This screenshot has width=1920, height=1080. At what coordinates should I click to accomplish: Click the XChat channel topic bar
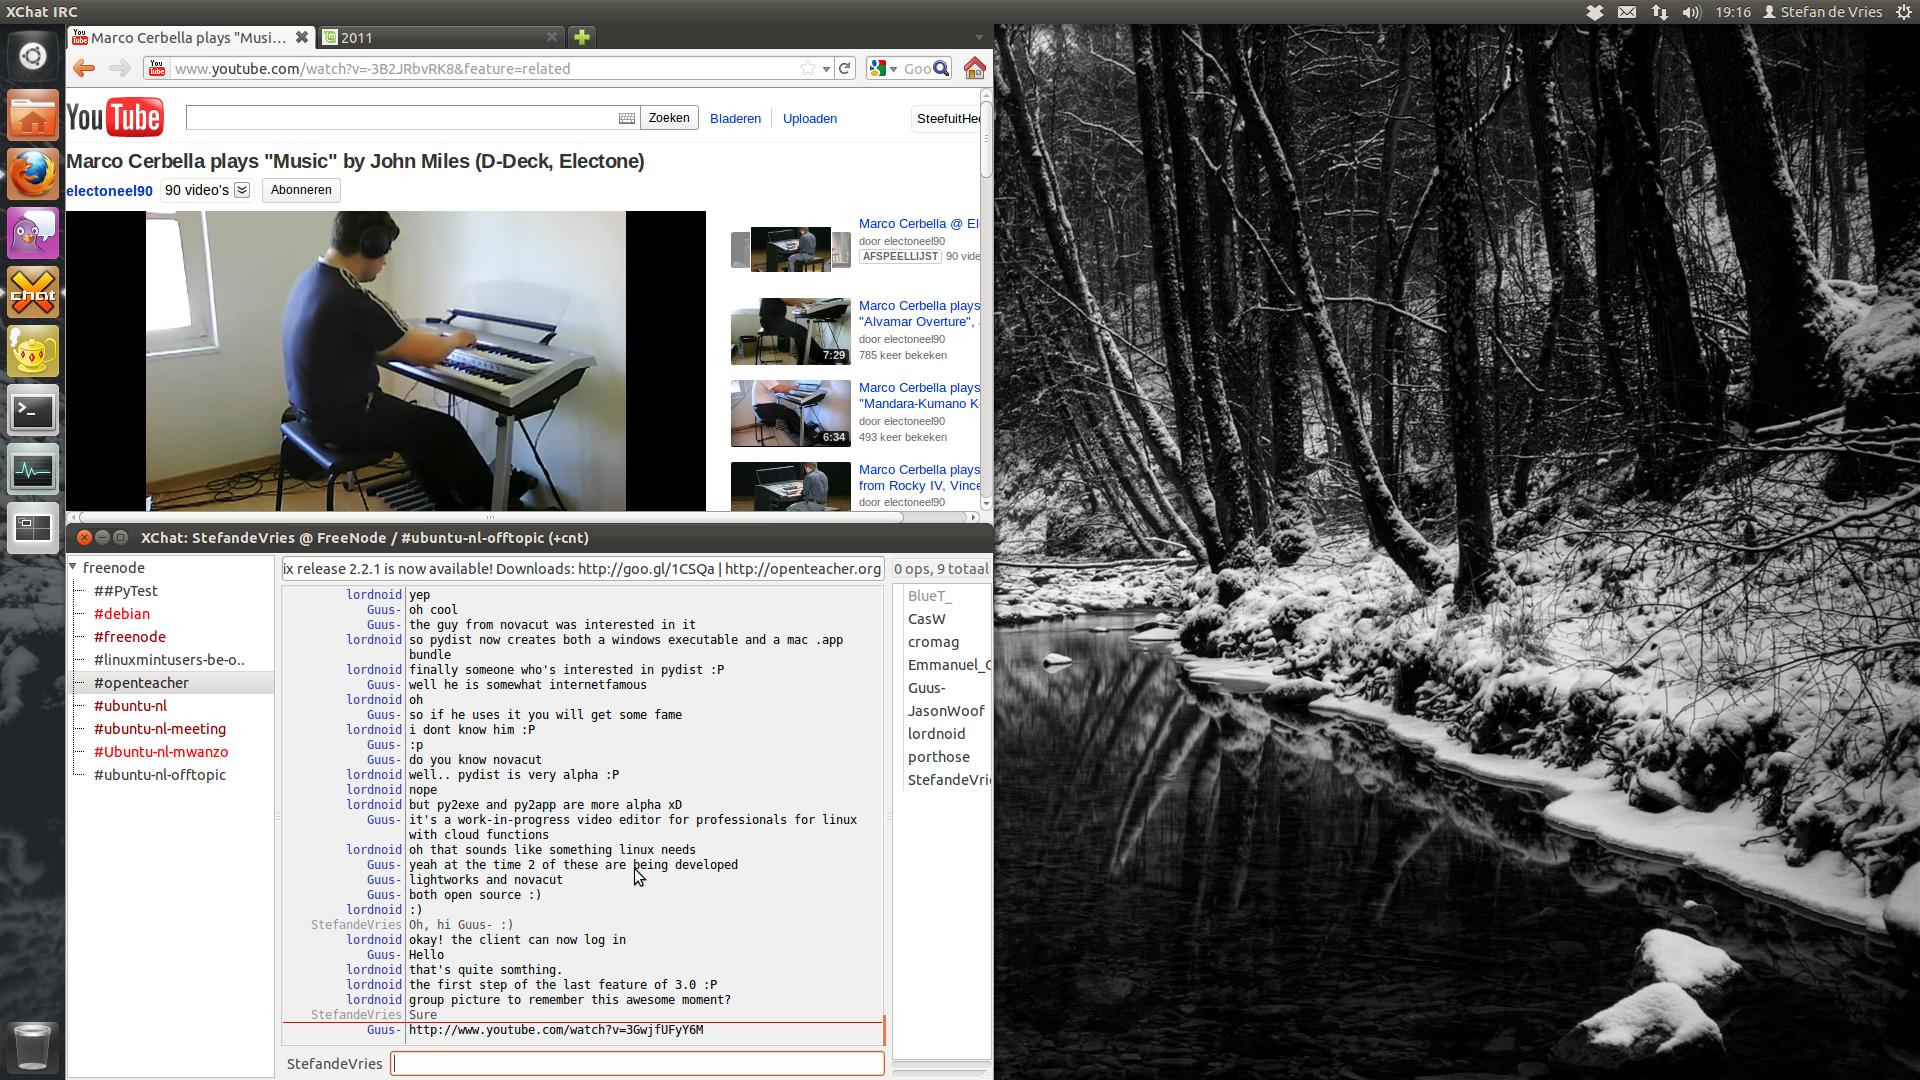tap(583, 569)
